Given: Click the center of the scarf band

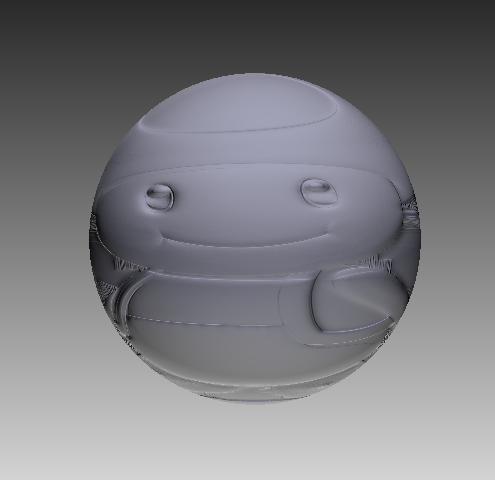Looking at the screenshot, I should tap(213, 297).
